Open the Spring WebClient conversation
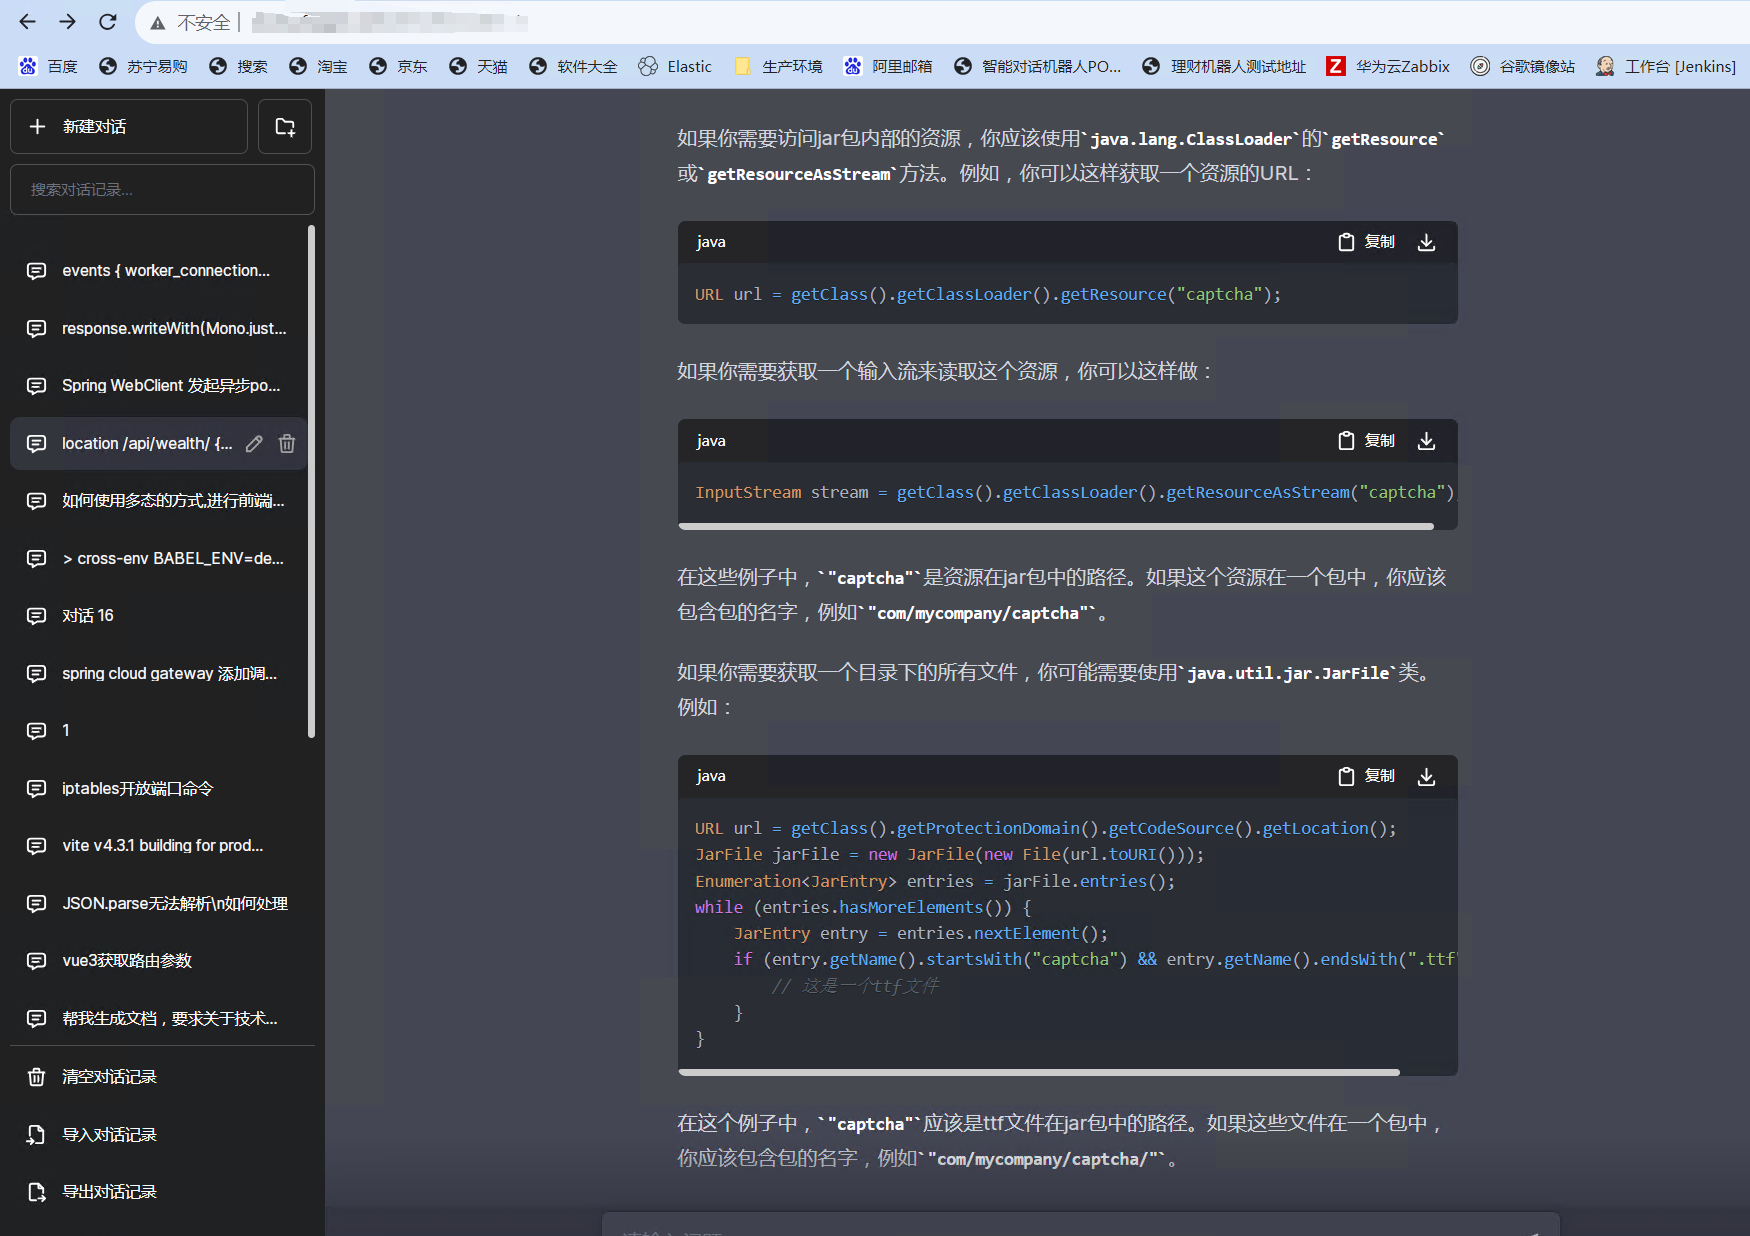The height and width of the screenshot is (1236, 1750). click(160, 386)
